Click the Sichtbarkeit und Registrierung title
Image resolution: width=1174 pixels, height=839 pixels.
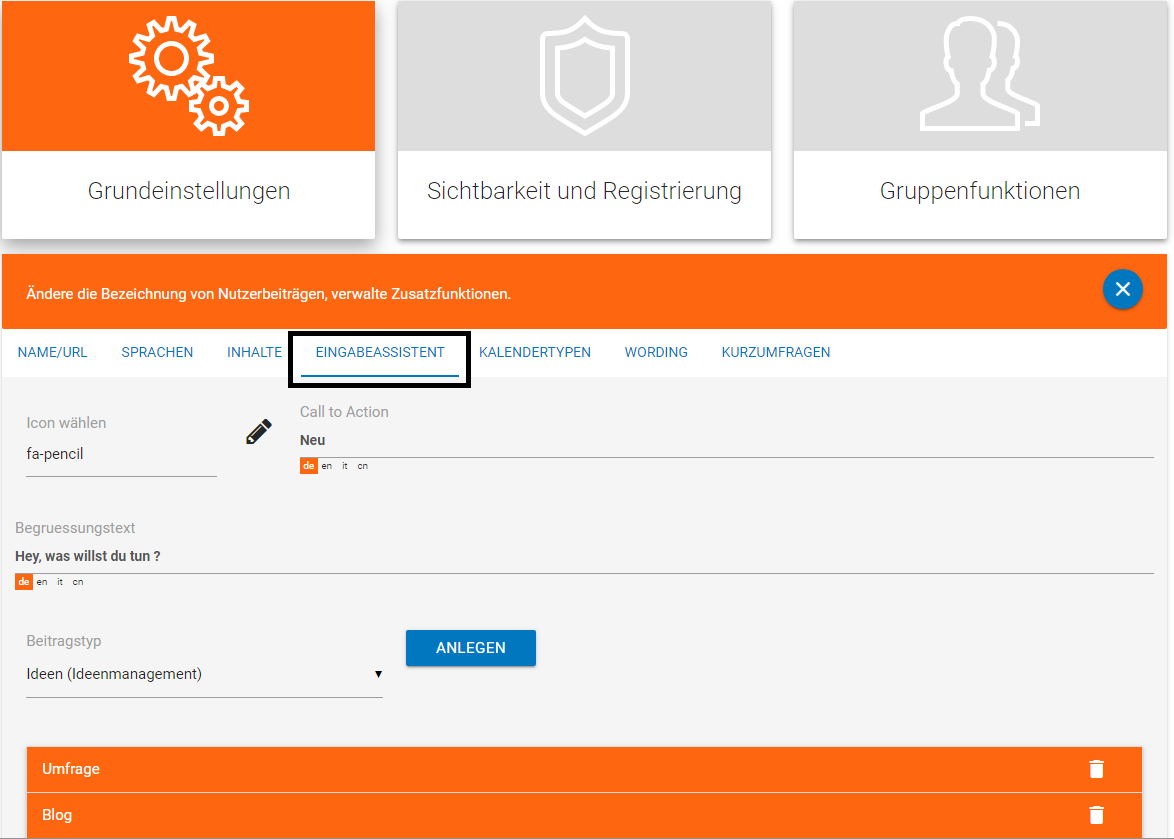tap(584, 191)
